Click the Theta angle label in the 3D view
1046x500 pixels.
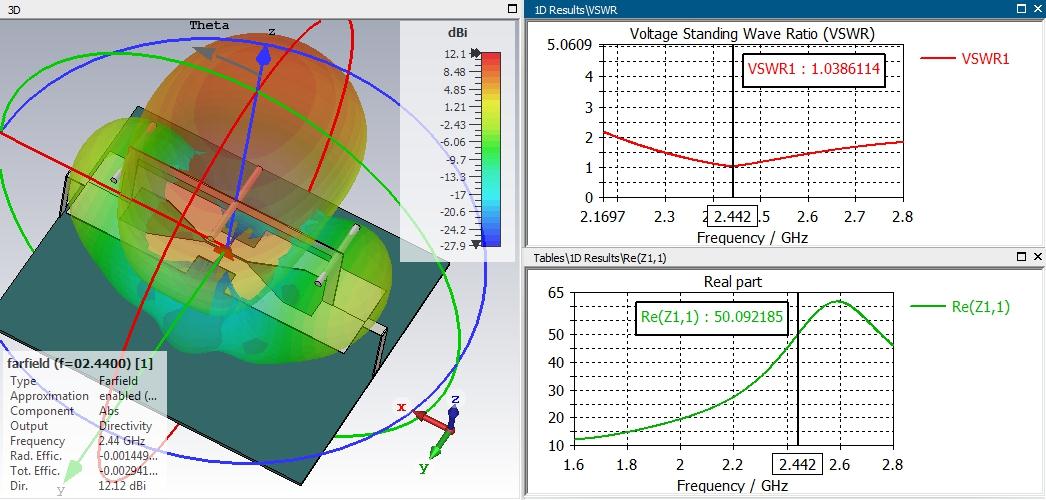209,25
